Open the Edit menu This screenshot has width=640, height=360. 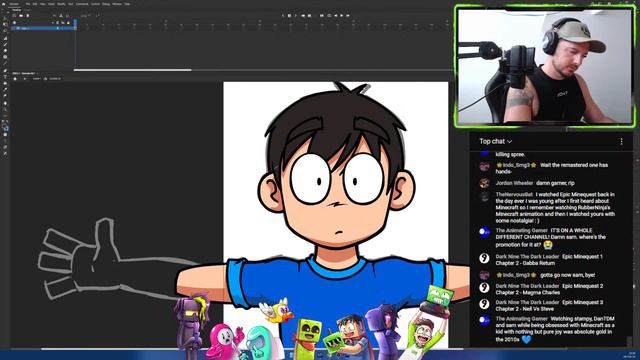pyautogui.click(x=35, y=4)
